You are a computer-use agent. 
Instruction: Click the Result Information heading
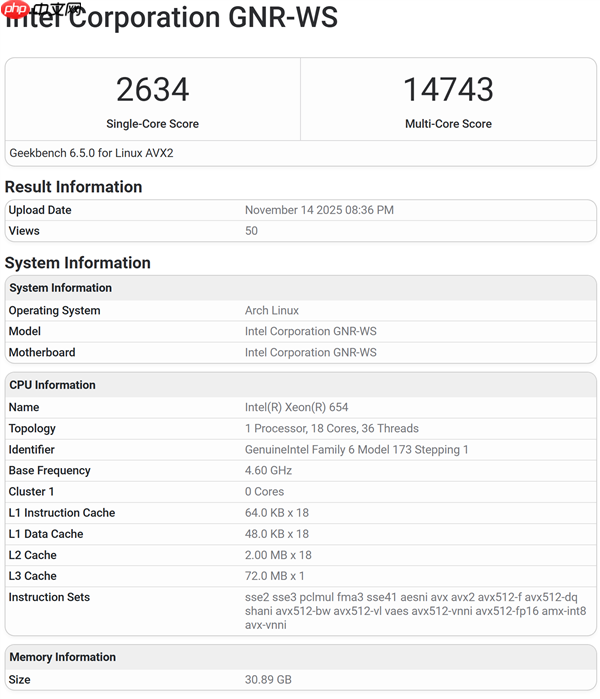(73, 187)
